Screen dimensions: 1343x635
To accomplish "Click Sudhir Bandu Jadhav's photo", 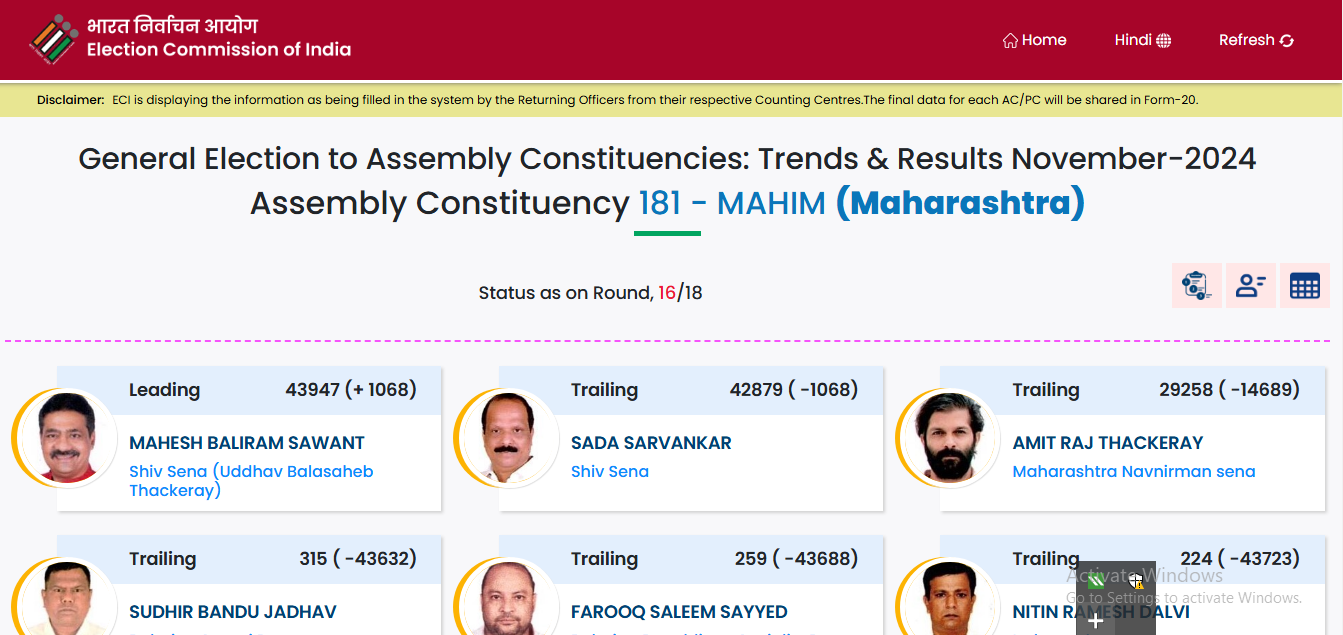I will tap(67, 597).
